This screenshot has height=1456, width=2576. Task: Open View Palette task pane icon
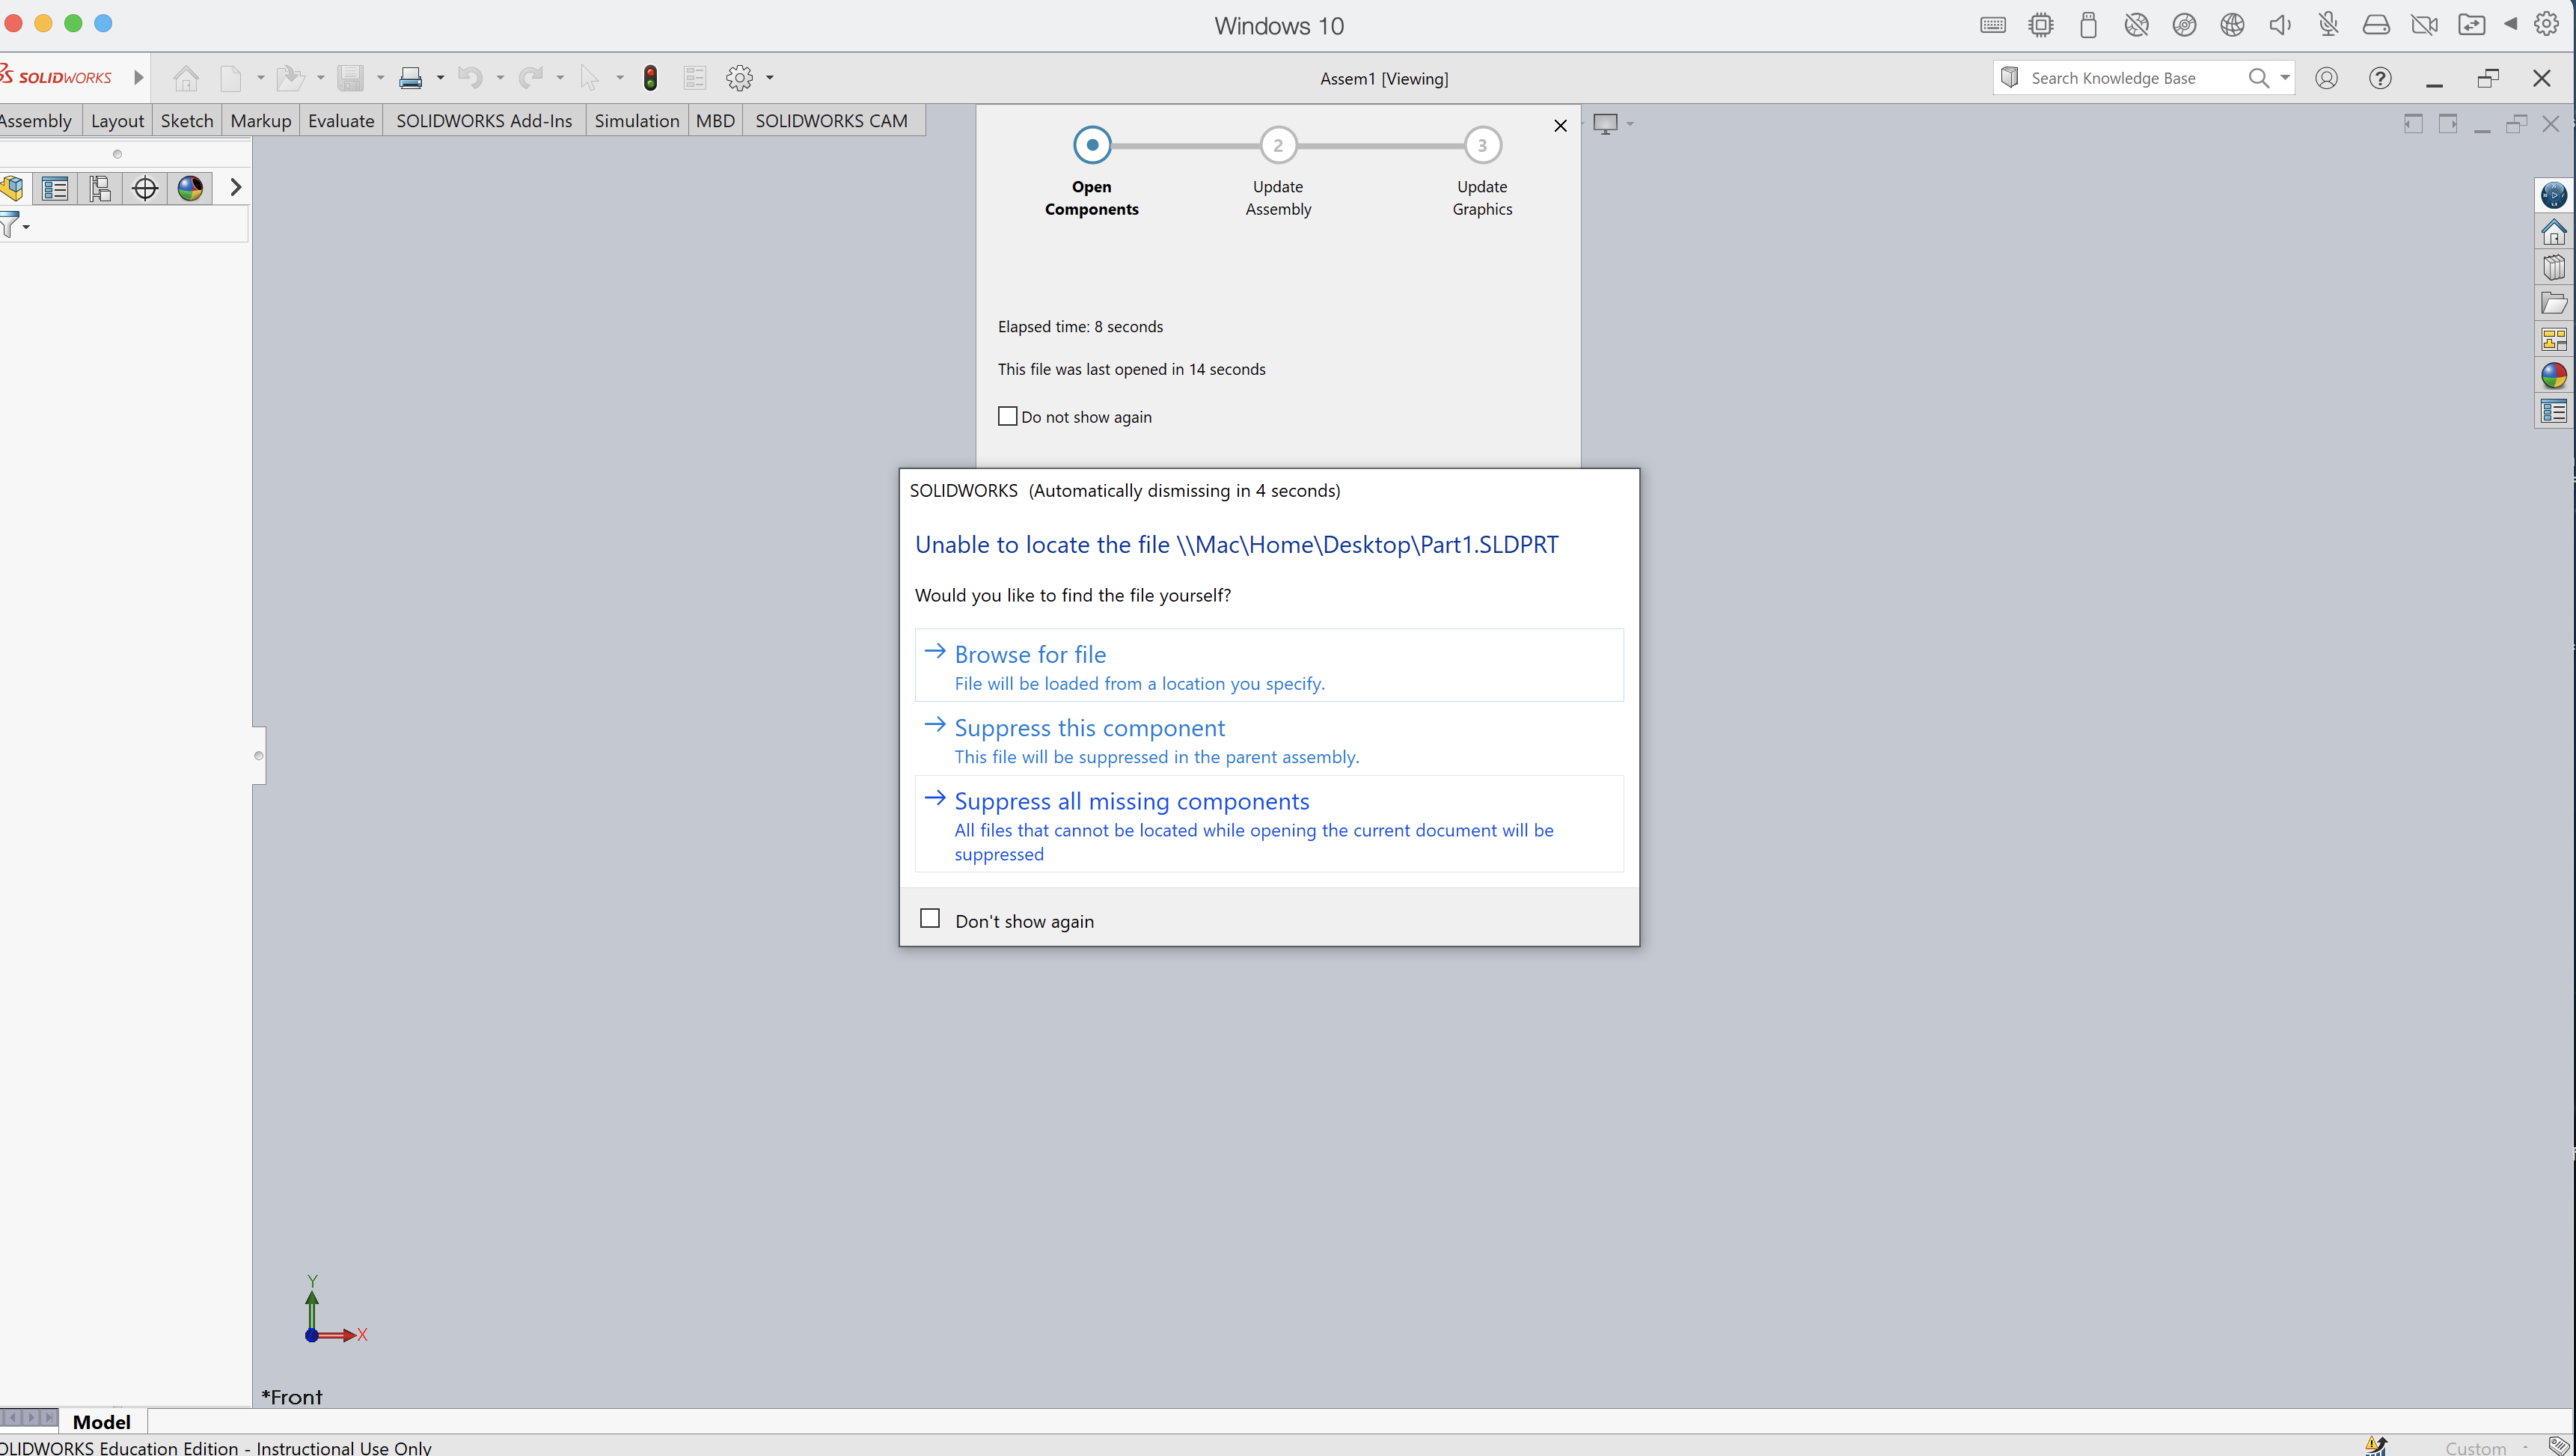[2554, 340]
